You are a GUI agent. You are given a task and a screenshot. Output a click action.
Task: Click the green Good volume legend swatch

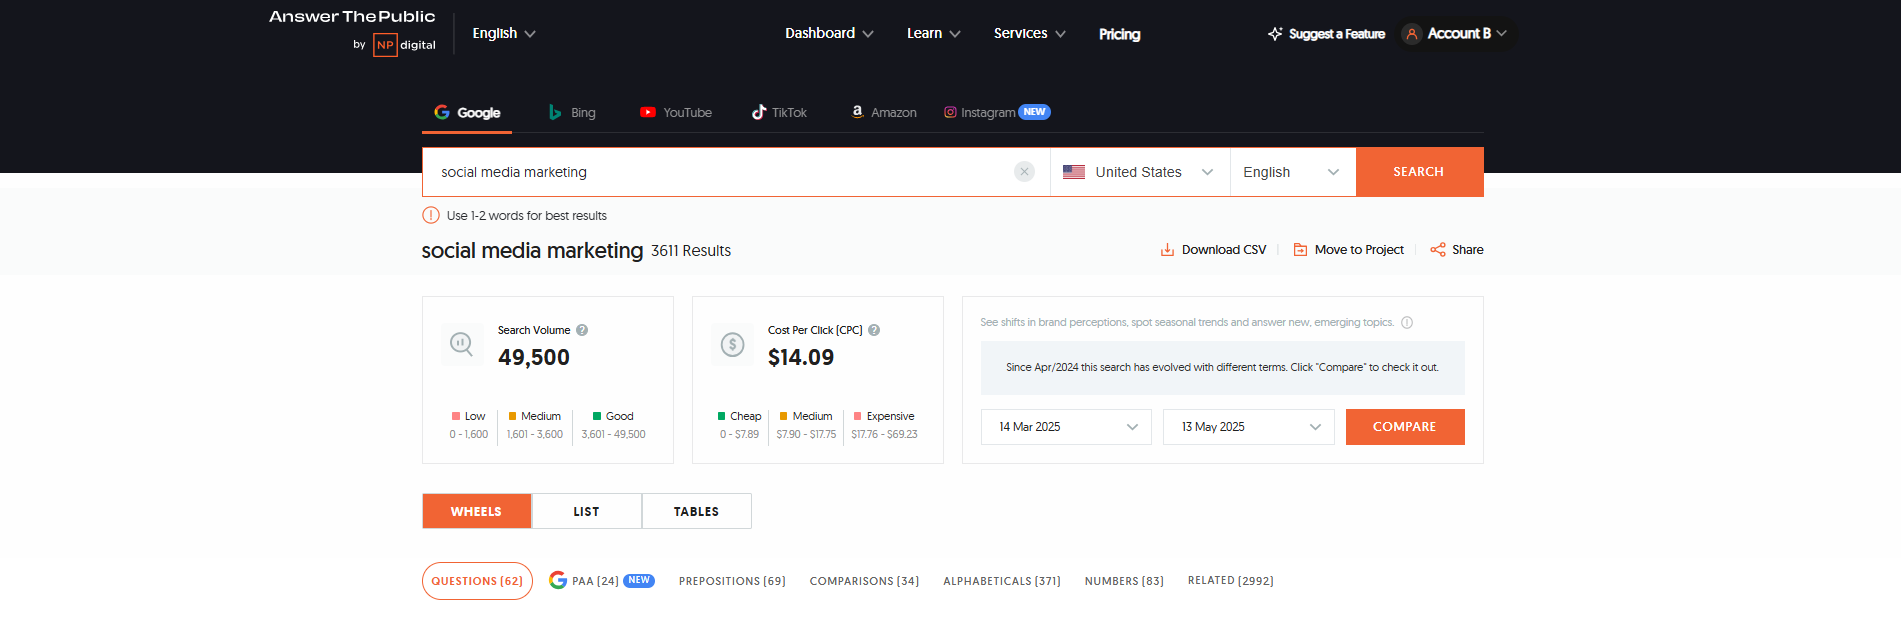click(x=597, y=416)
